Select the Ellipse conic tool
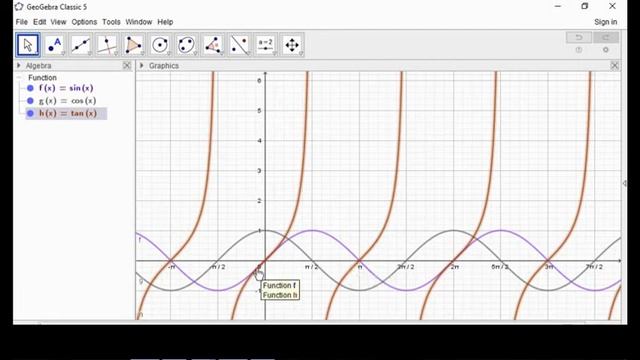Screen dimensions: 640x360 pyautogui.click(x=187, y=45)
